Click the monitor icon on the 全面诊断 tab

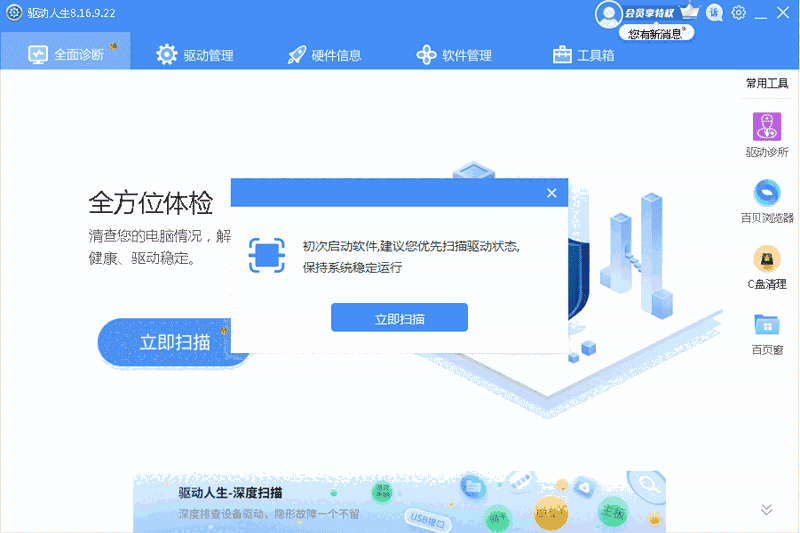pyautogui.click(x=38, y=55)
